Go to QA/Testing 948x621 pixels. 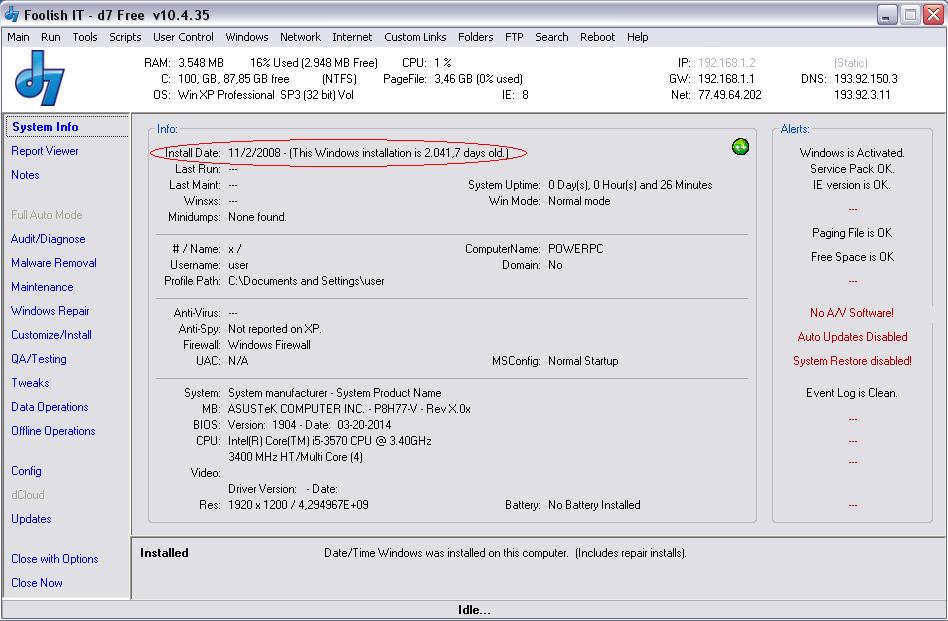39,359
